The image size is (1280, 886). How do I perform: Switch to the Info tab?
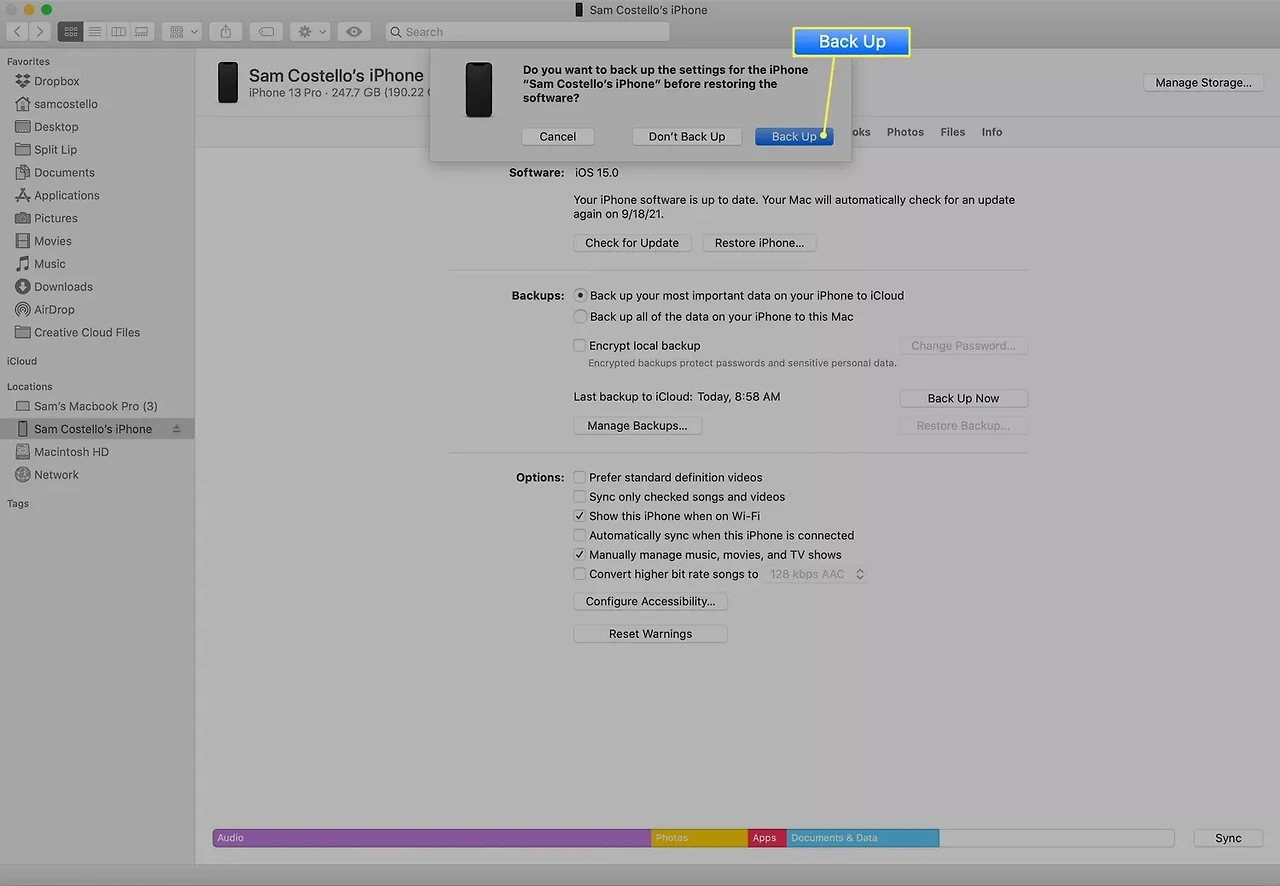992,132
